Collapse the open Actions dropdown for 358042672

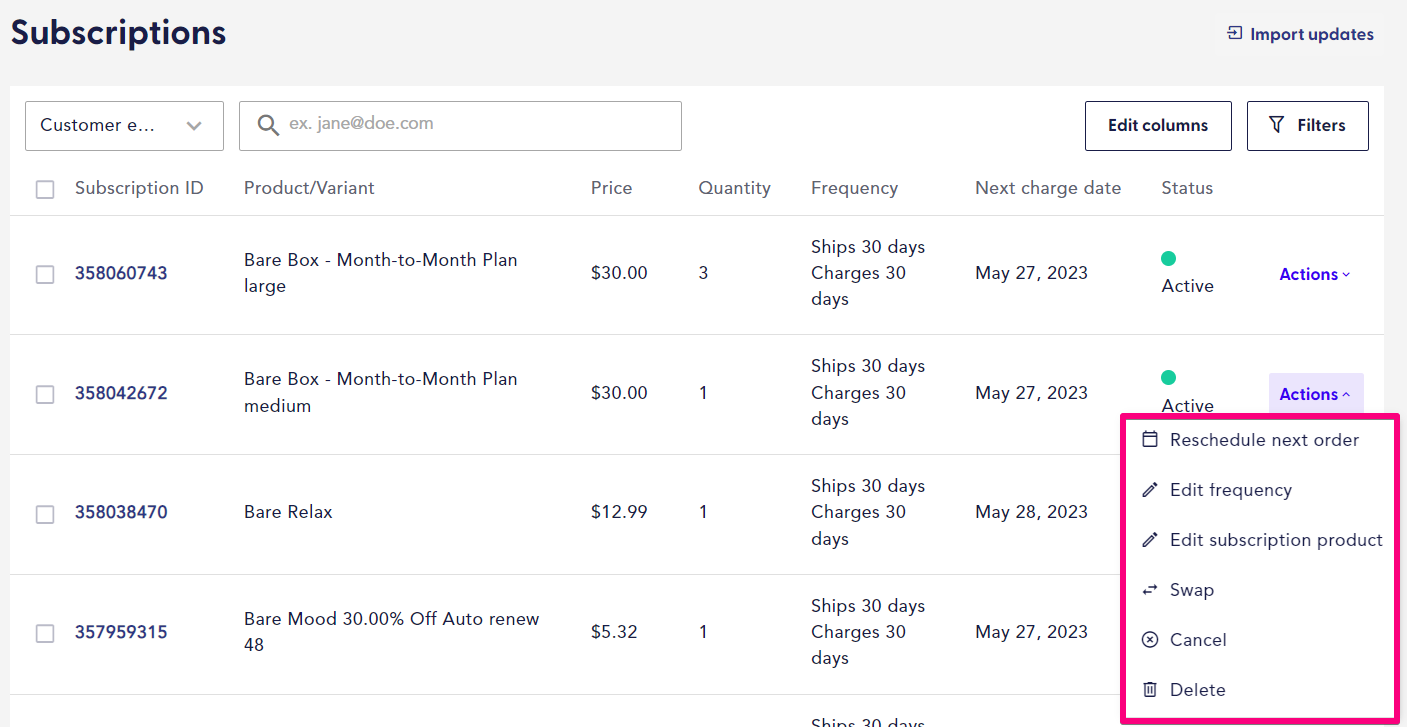[1314, 393]
